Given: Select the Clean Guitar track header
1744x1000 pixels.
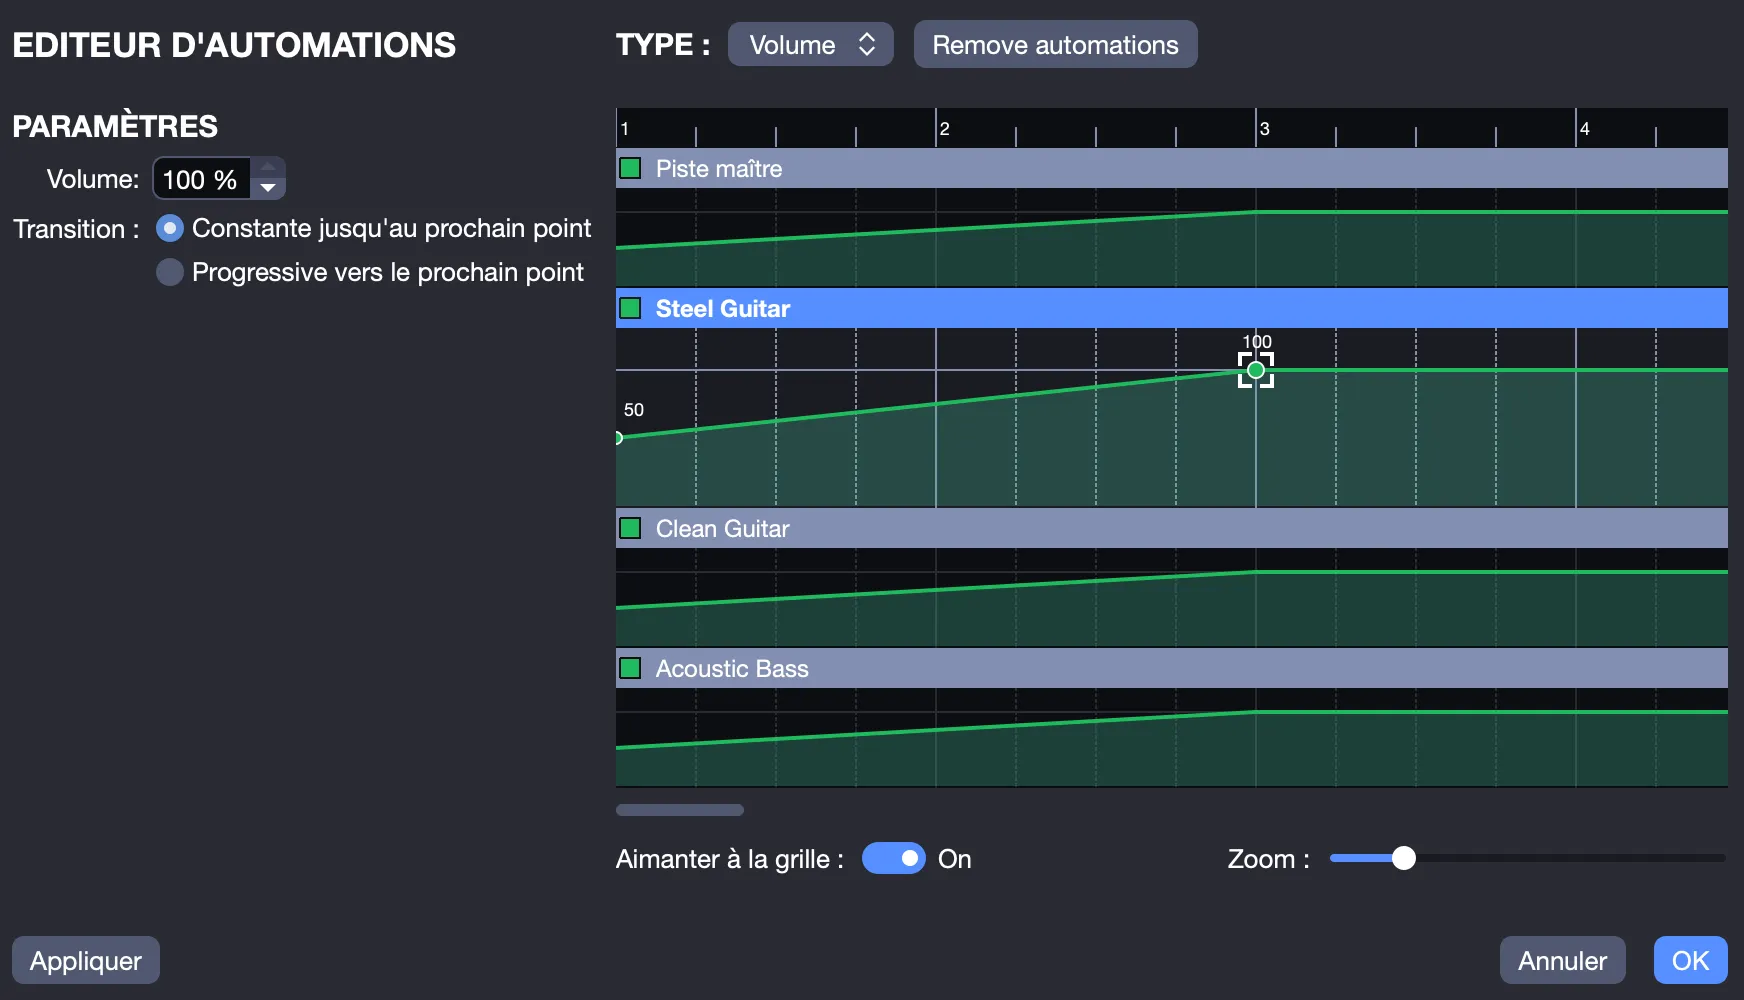Looking at the screenshot, I should click(x=1172, y=528).
